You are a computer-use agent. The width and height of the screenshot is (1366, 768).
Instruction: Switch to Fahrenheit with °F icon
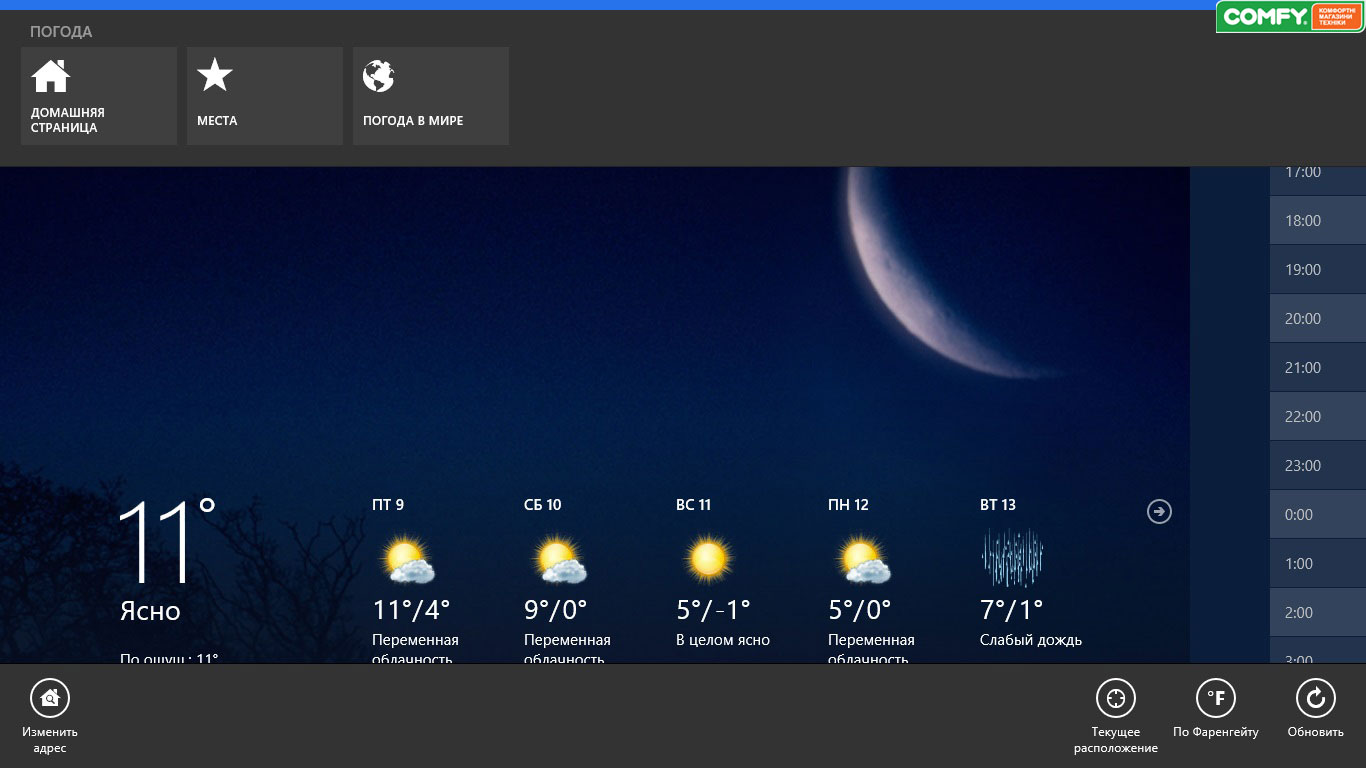click(1216, 697)
